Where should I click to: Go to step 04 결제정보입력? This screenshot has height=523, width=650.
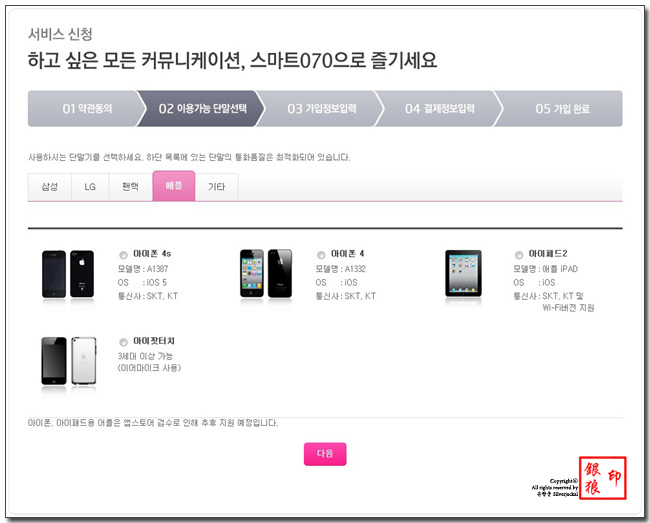coord(439,109)
